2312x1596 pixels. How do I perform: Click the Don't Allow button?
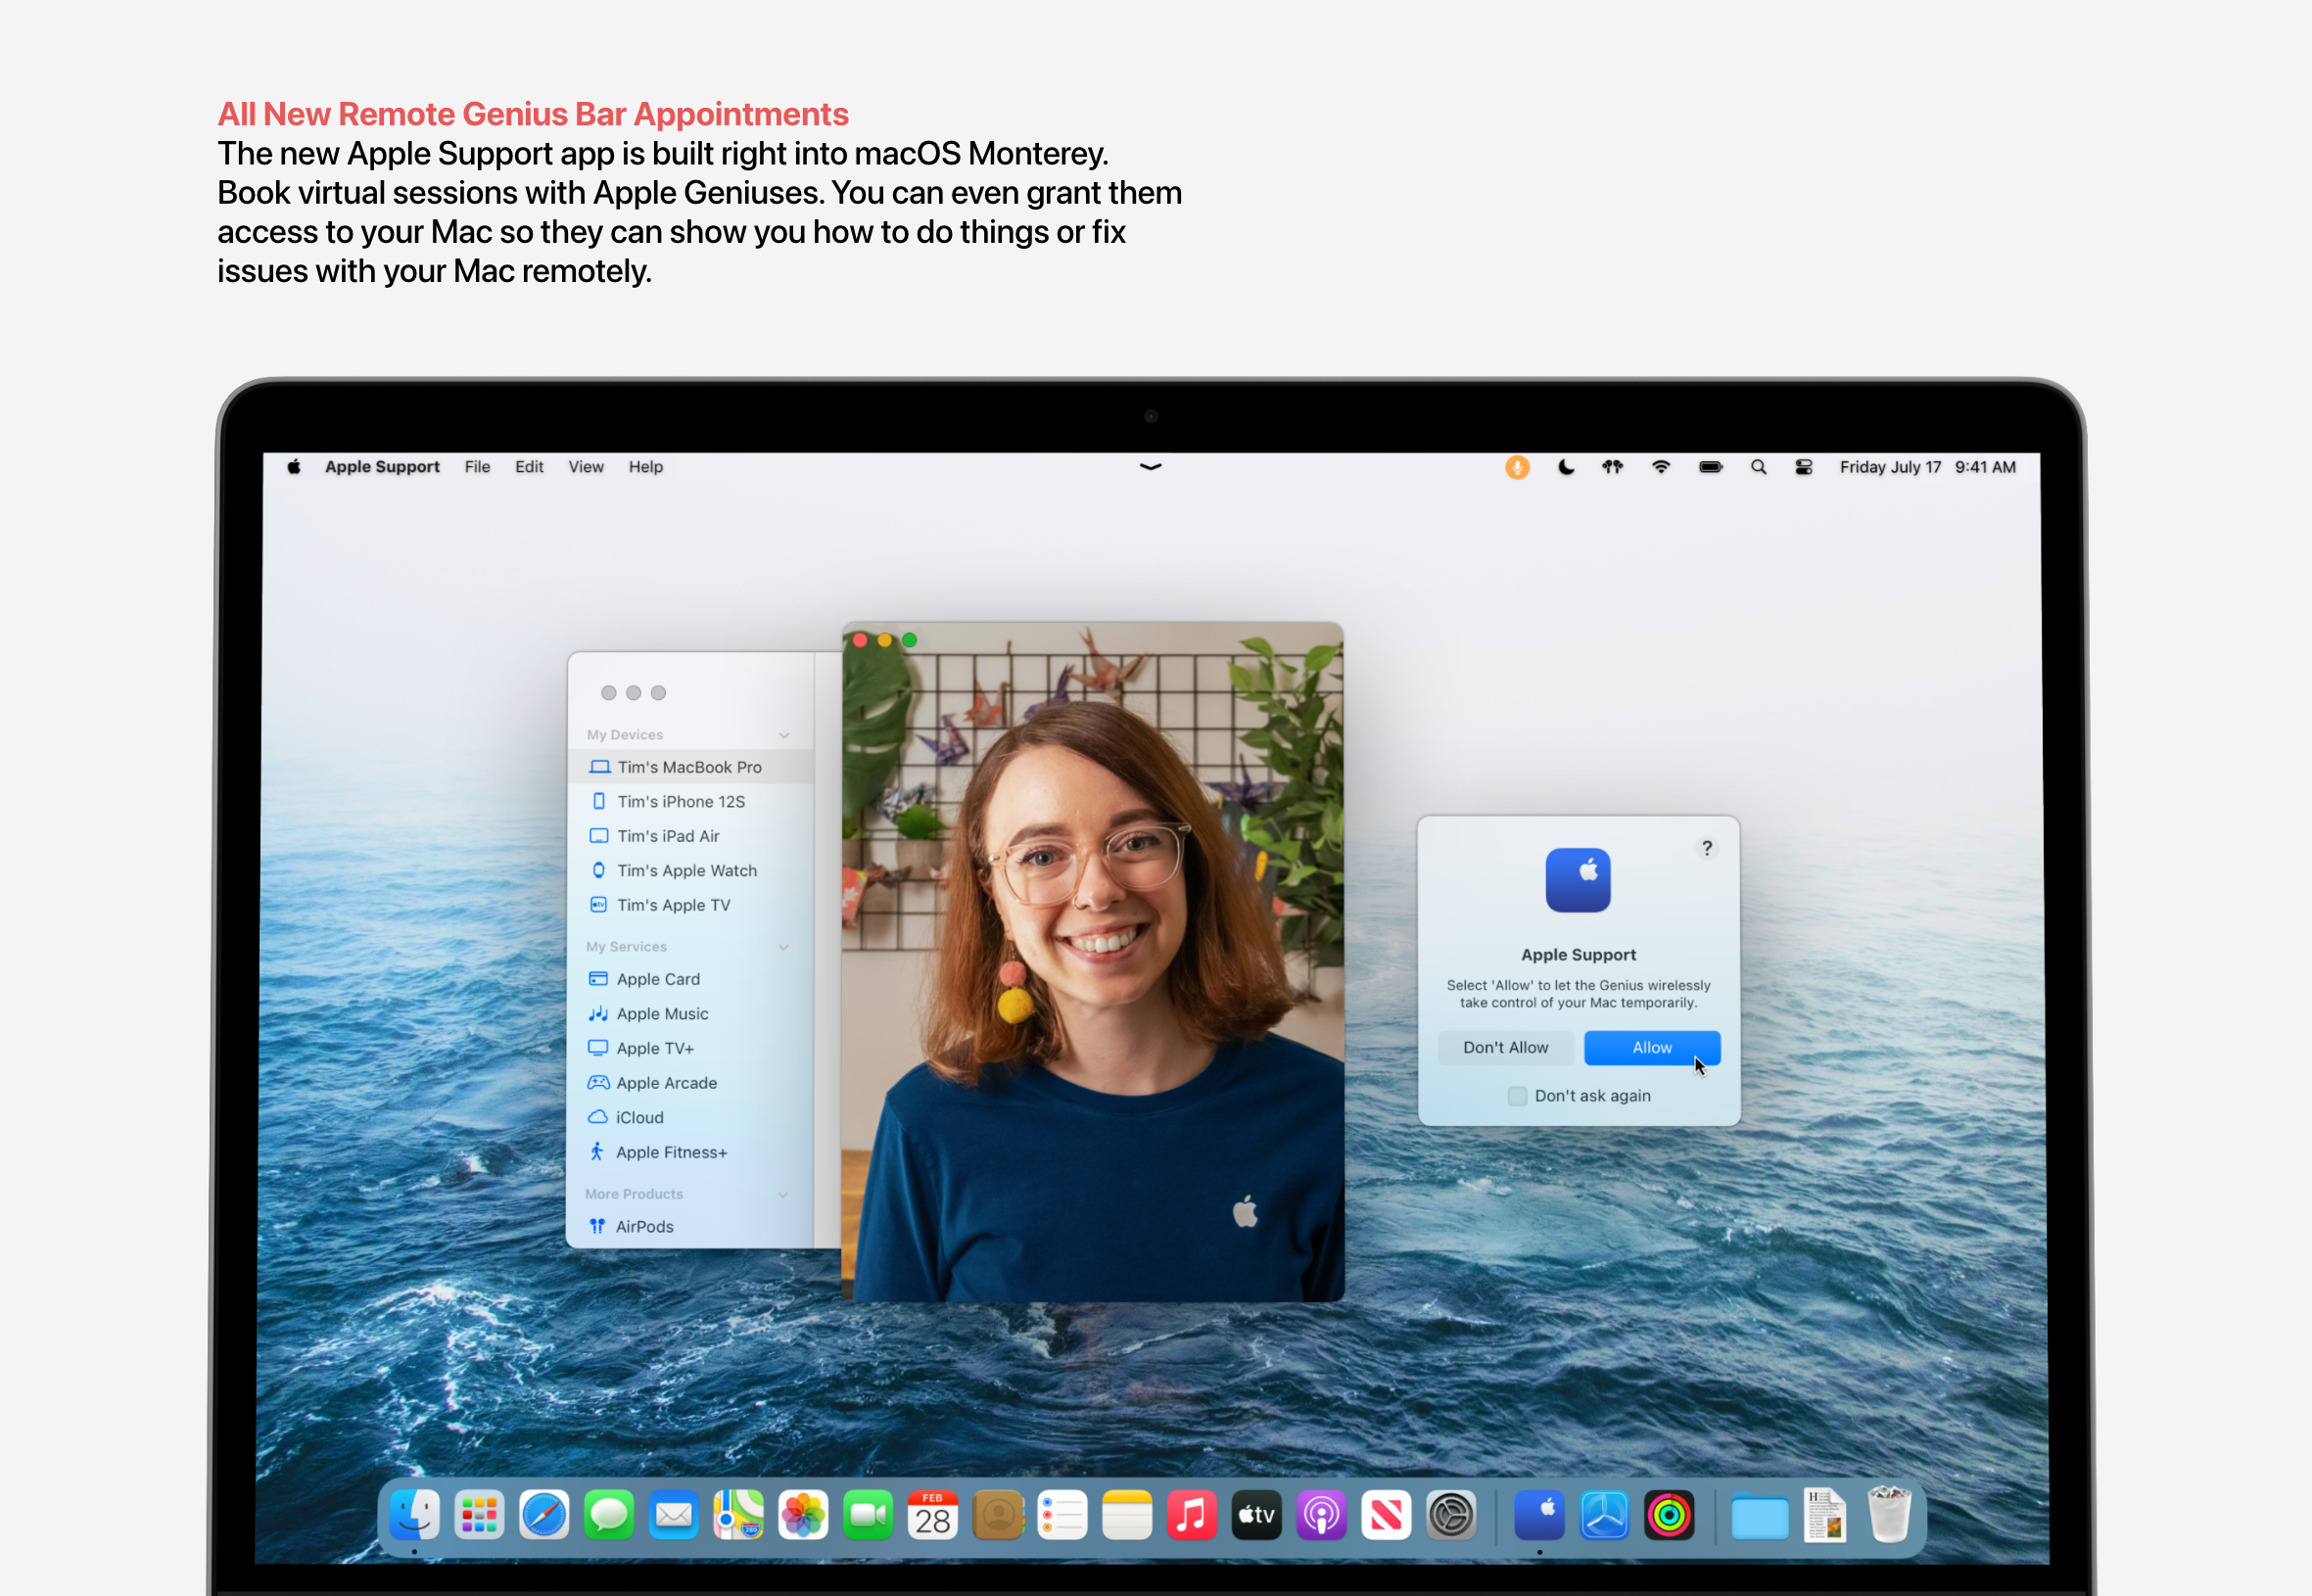[x=1505, y=1047]
